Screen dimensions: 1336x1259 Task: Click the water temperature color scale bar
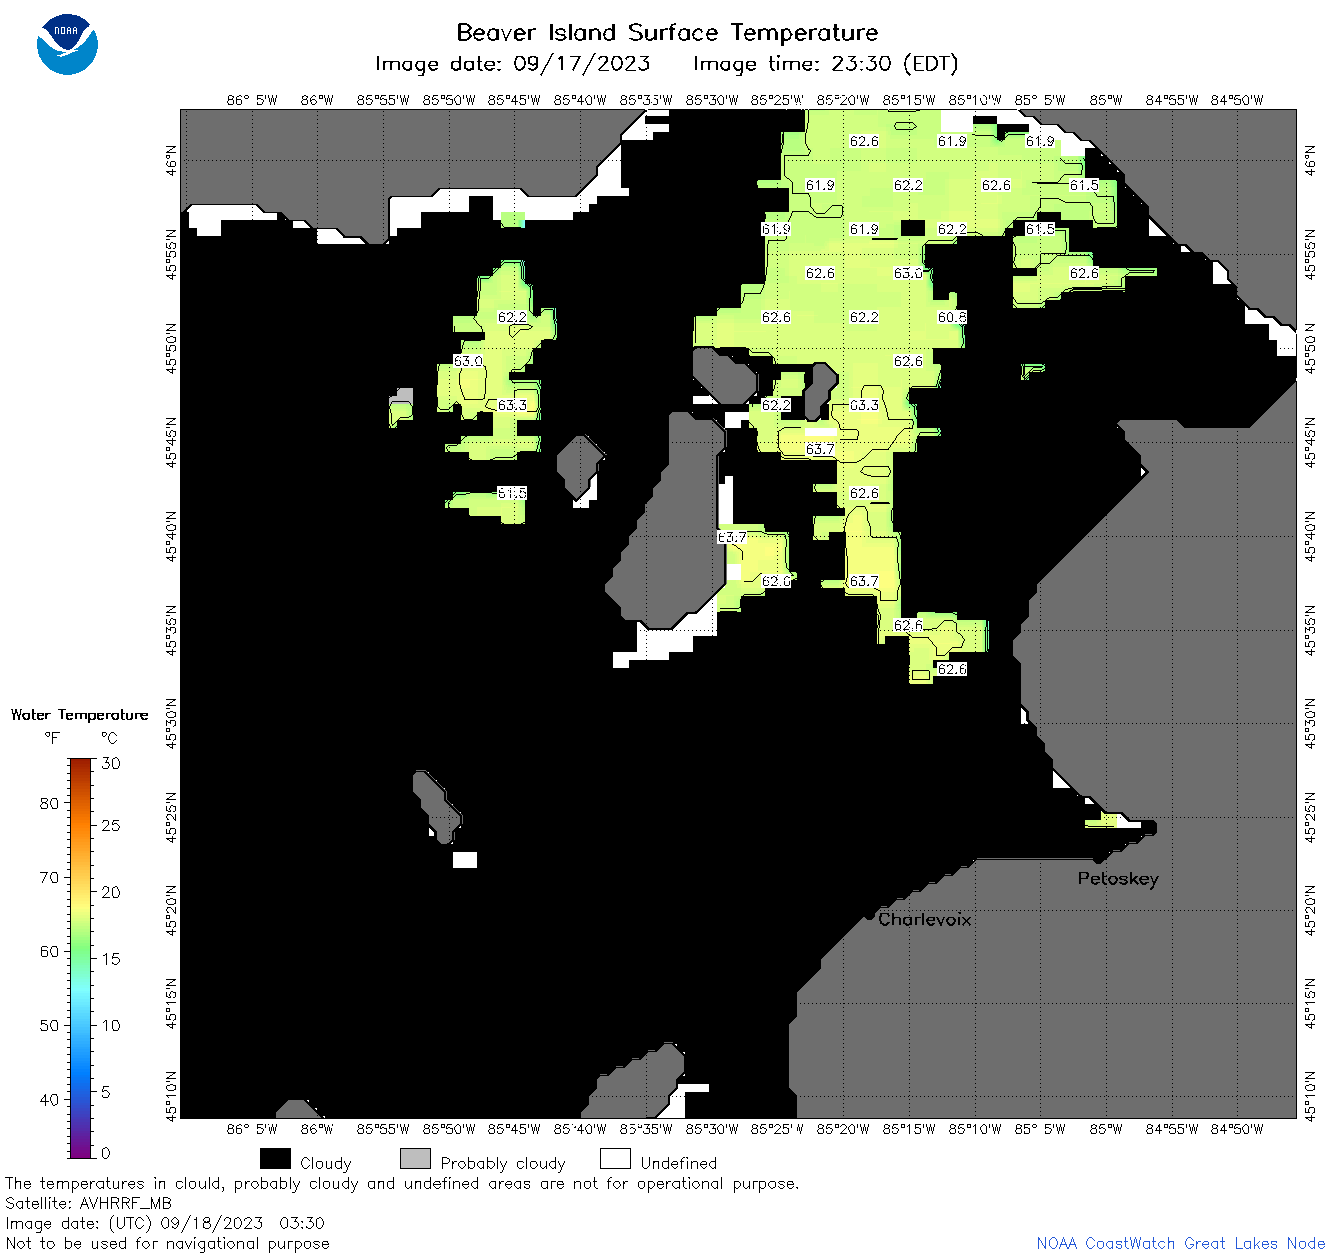(x=81, y=958)
